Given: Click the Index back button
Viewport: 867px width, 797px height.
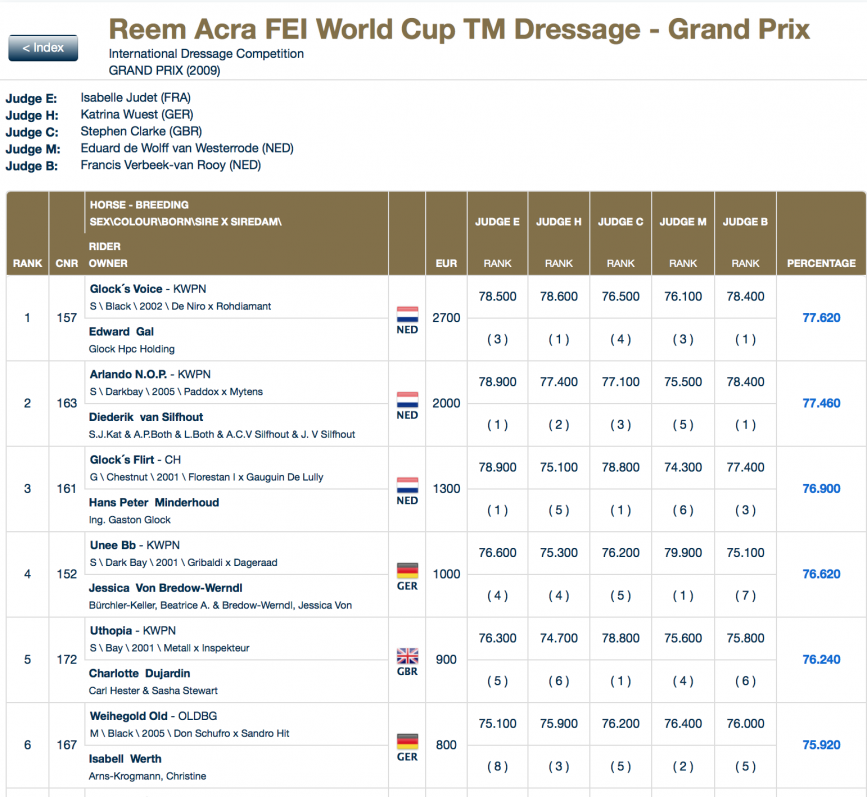Looking at the screenshot, I should [43, 48].
